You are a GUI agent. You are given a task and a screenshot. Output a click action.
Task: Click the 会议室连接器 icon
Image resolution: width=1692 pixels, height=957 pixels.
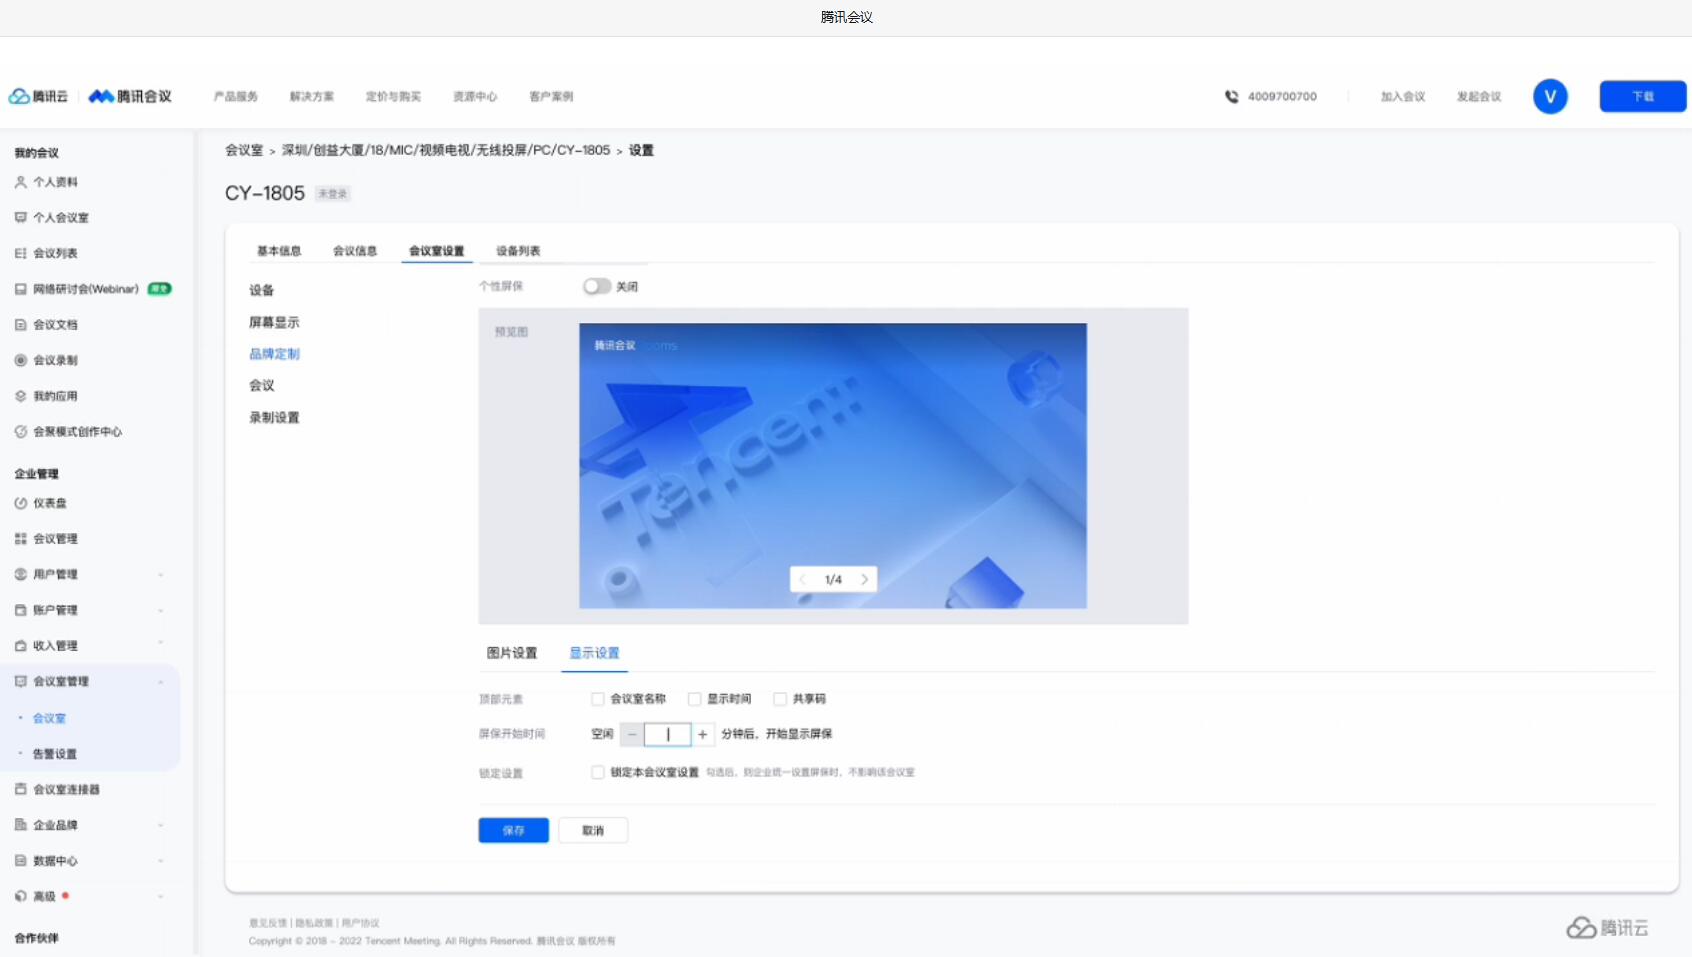coord(20,789)
